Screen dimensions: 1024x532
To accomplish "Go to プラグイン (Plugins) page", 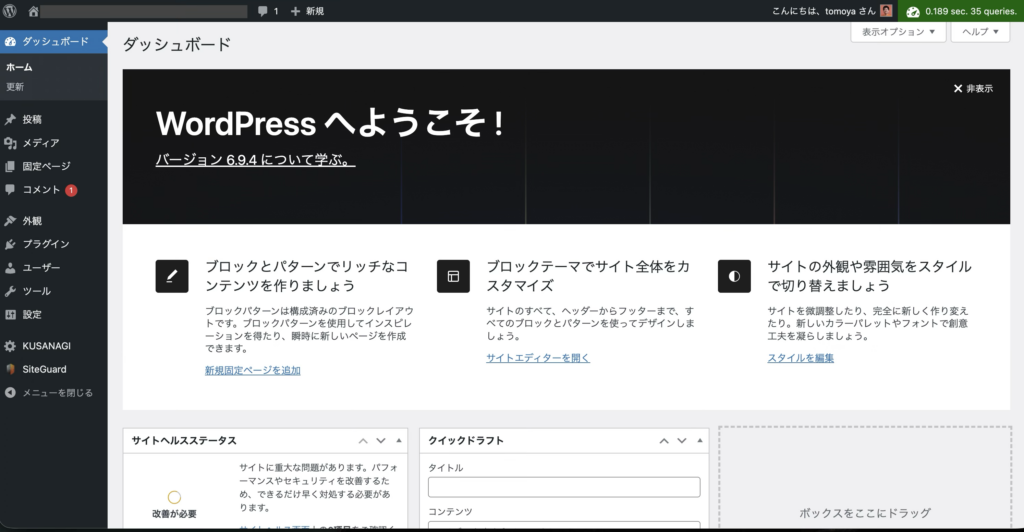I will coord(45,244).
